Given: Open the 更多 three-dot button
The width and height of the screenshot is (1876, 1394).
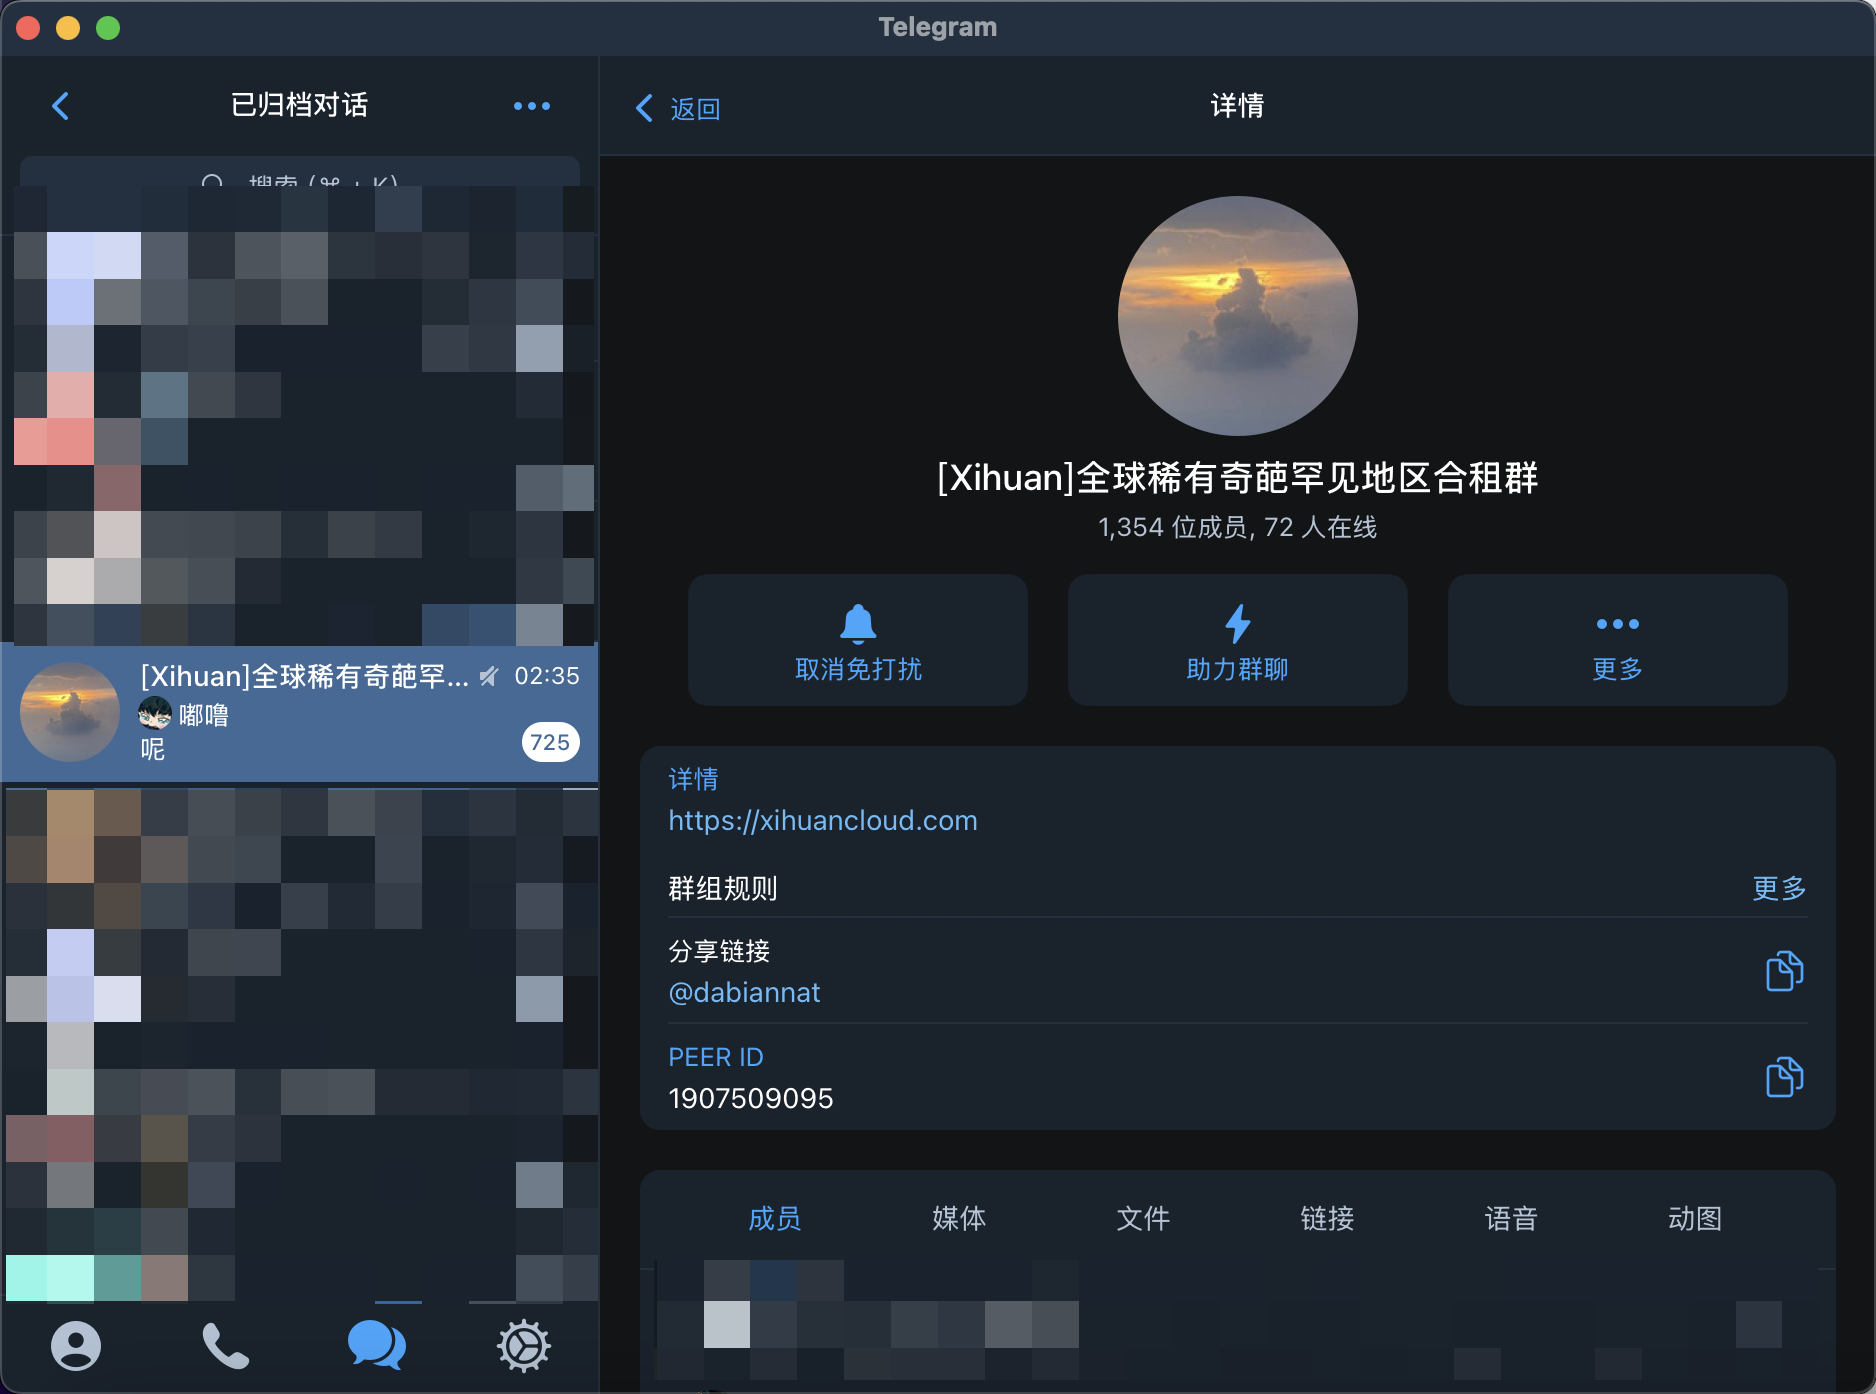Looking at the screenshot, I should pos(1617,640).
